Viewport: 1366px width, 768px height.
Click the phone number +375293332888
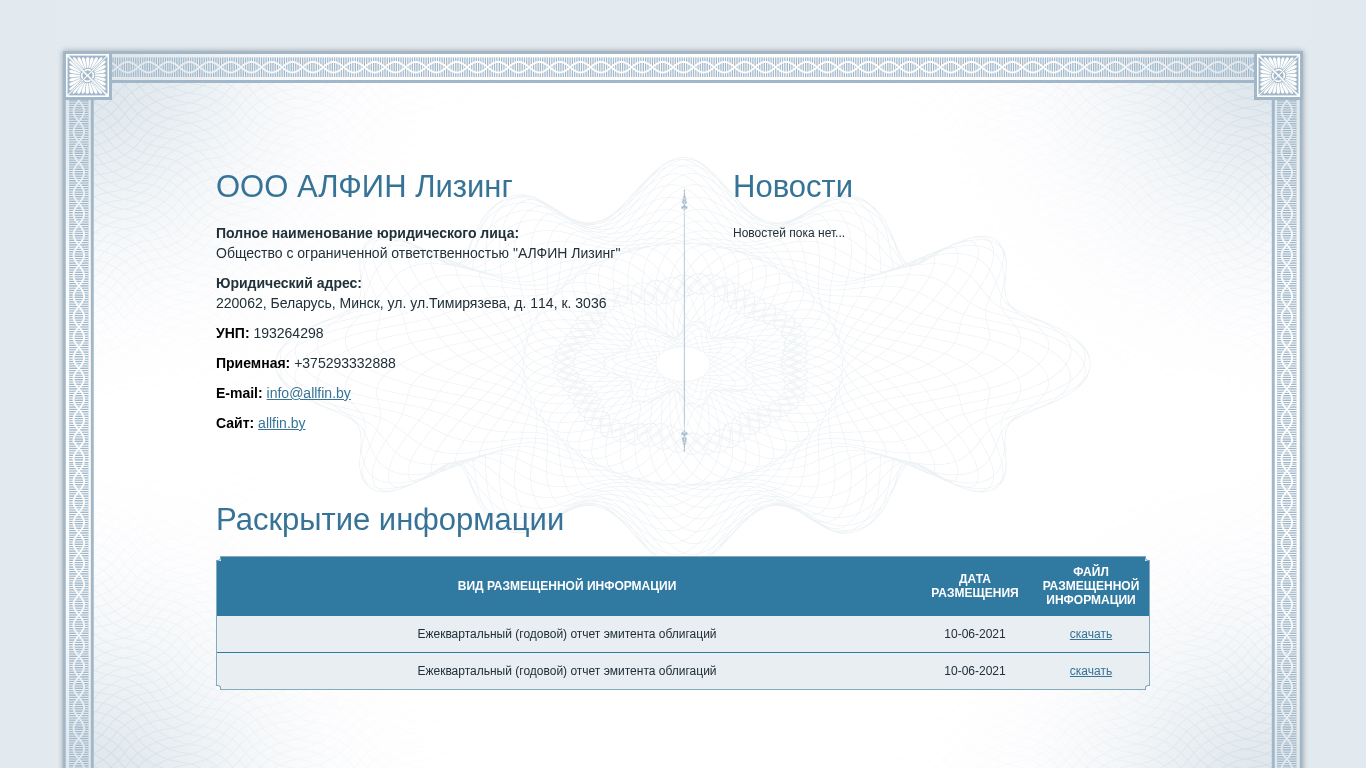point(345,363)
